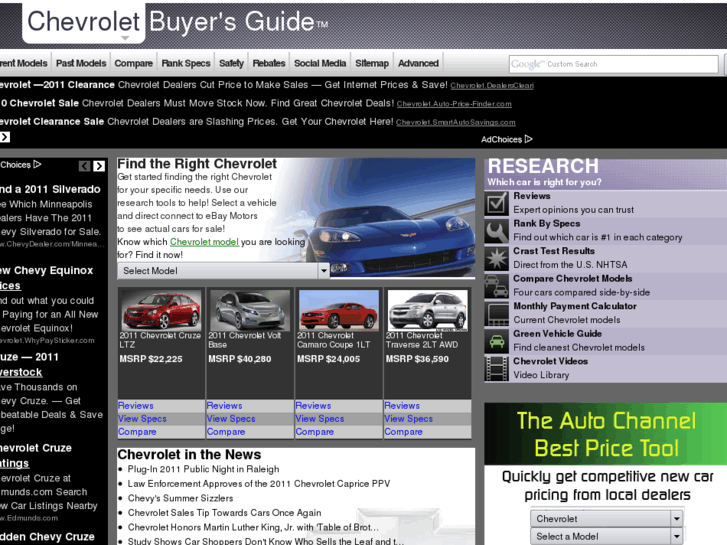Open Law Enforcement Approves Caprice PPV article

[259, 484]
